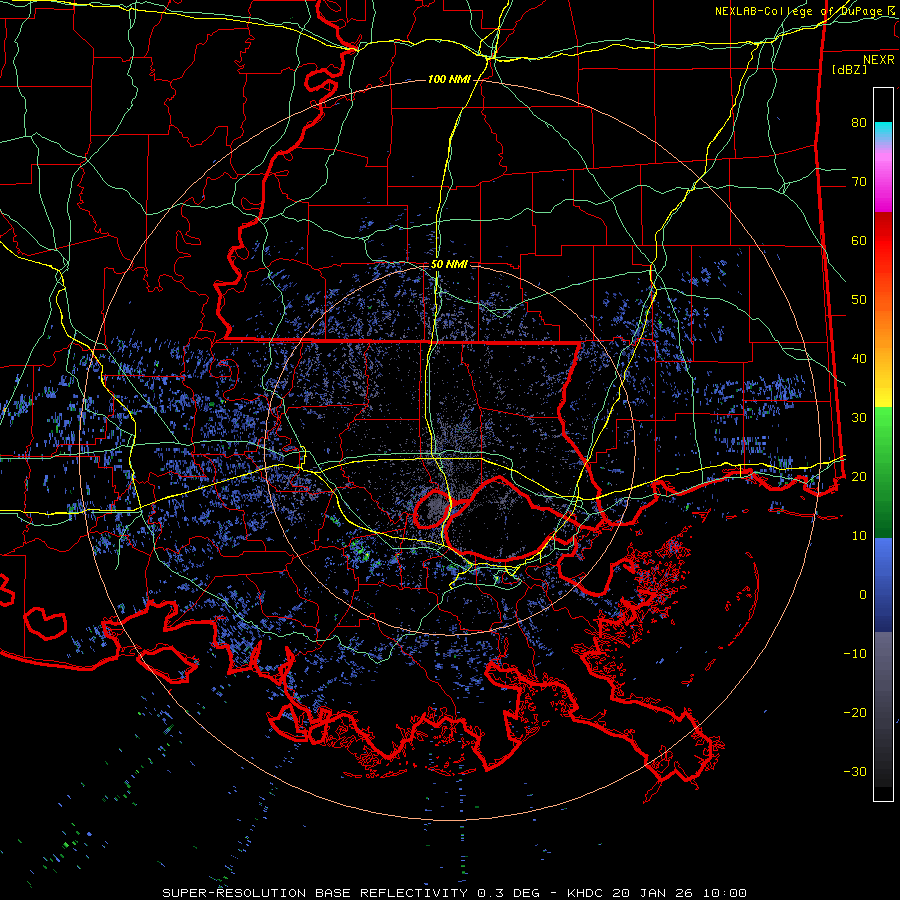This screenshot has width=900, height=900.
Task: Click the 30 value on the dBZ scale
Action: (x=859, y=418)
